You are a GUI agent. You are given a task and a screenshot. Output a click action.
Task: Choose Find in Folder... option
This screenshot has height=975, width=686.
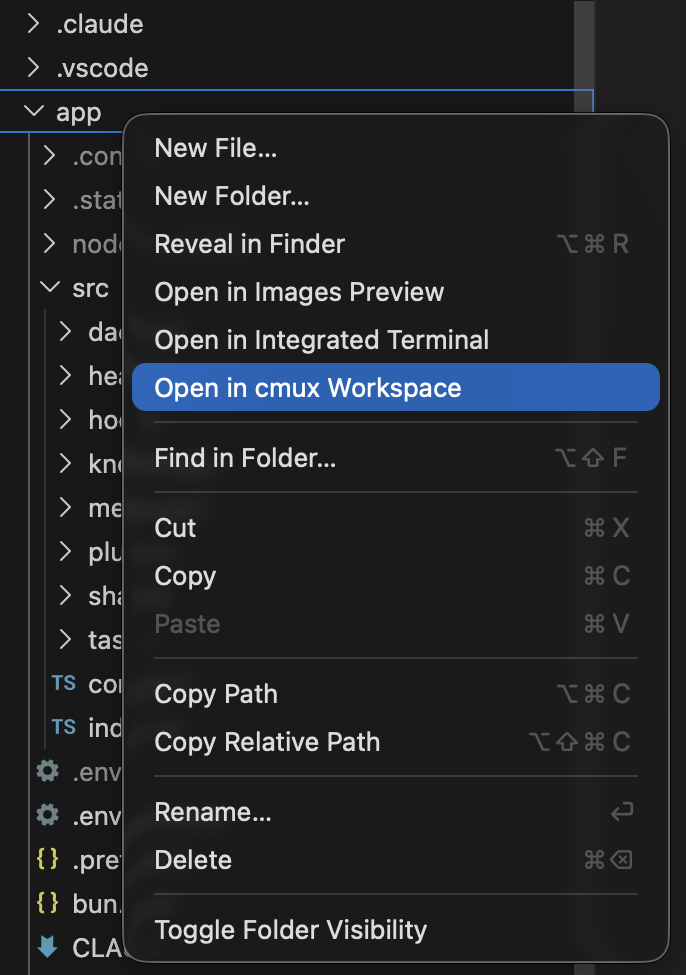[396, 458]
